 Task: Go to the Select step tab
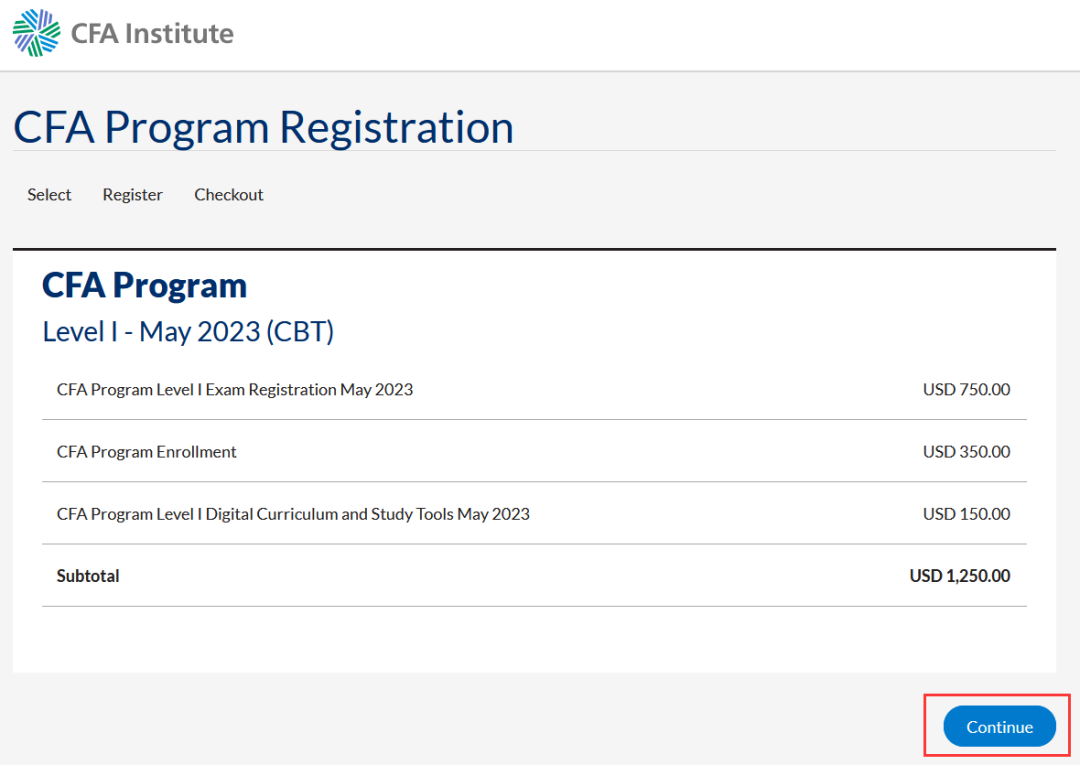coord(49,195)
